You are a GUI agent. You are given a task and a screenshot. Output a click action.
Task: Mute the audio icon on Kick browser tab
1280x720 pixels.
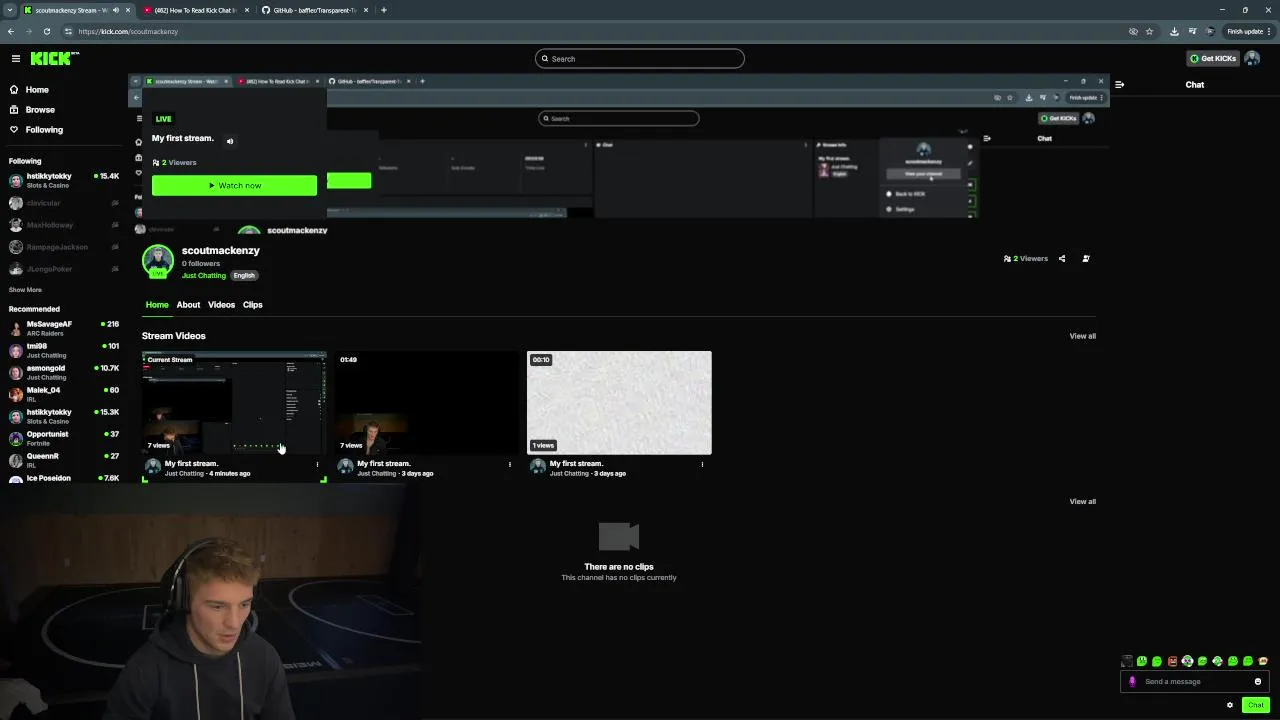click(x=116, y=10)
